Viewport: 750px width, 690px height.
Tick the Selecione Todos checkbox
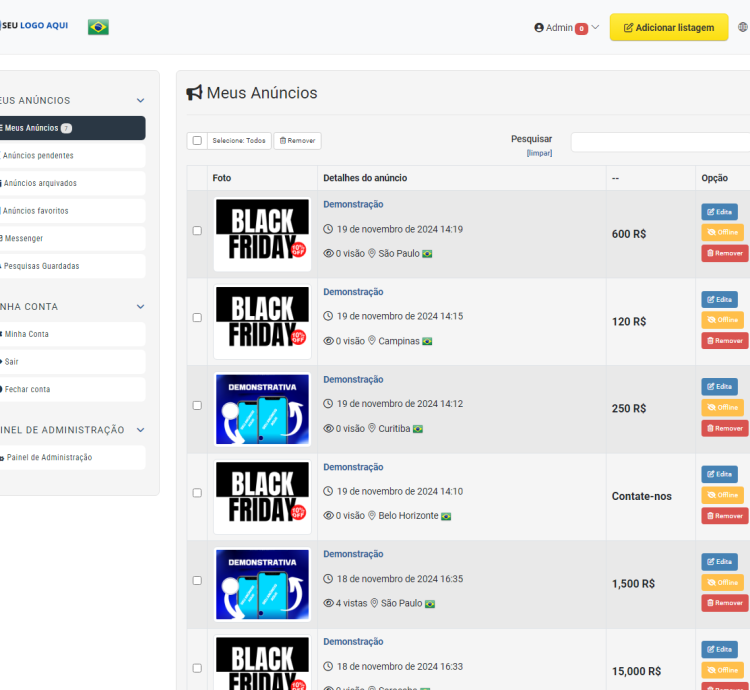[x=197, y=141]
